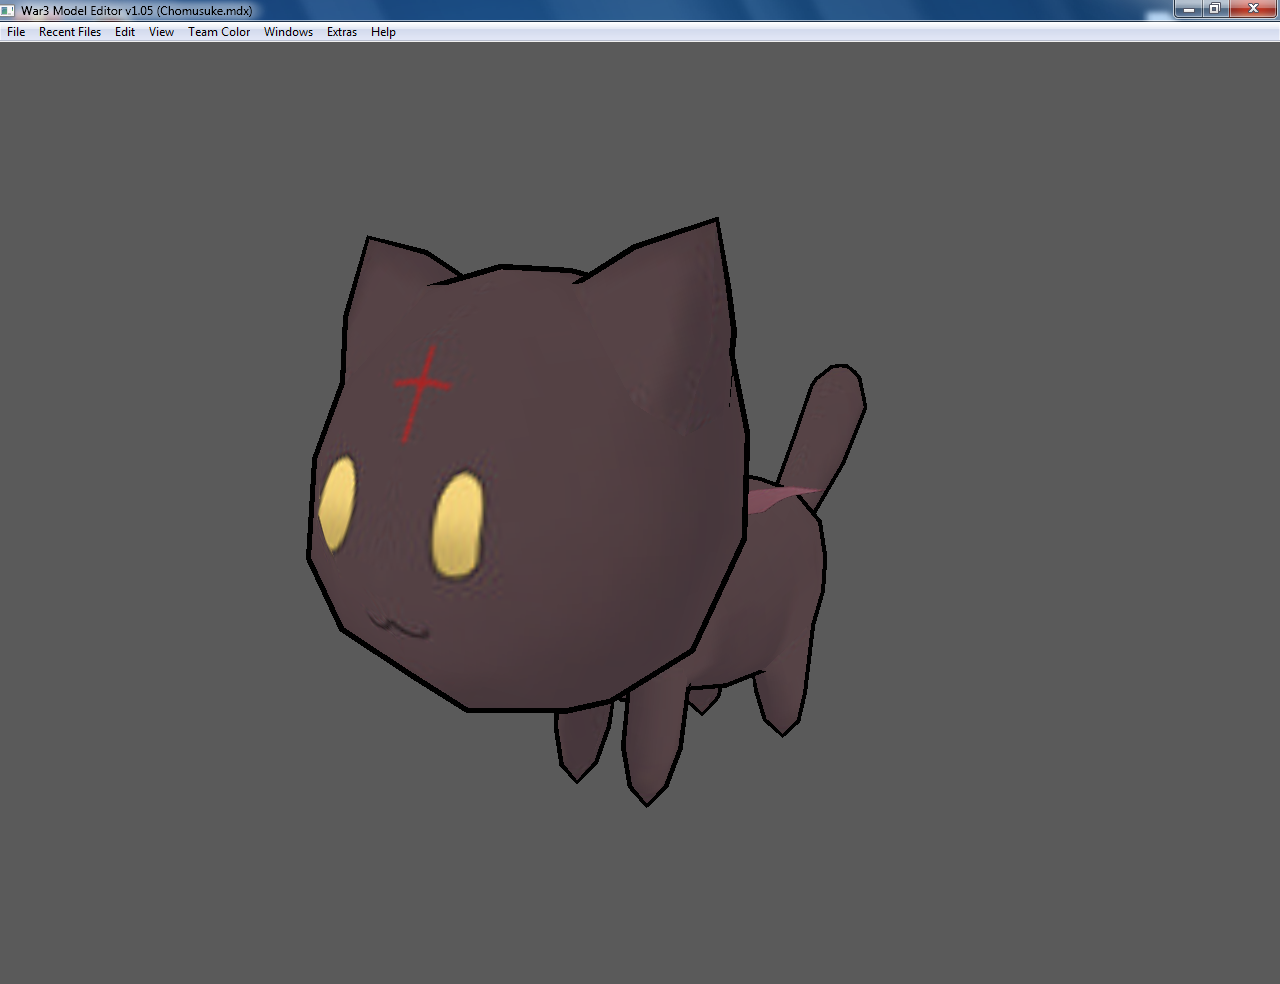Open the File menu
The width and height of the screenshot is (1280, 984).
click(x=16, y=32)
